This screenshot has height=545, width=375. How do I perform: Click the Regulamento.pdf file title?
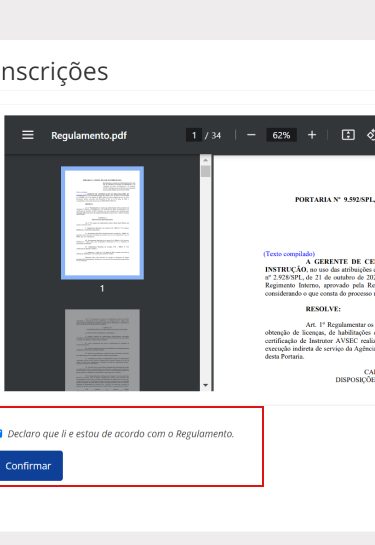pyautogui.click(x=89, y=135)
